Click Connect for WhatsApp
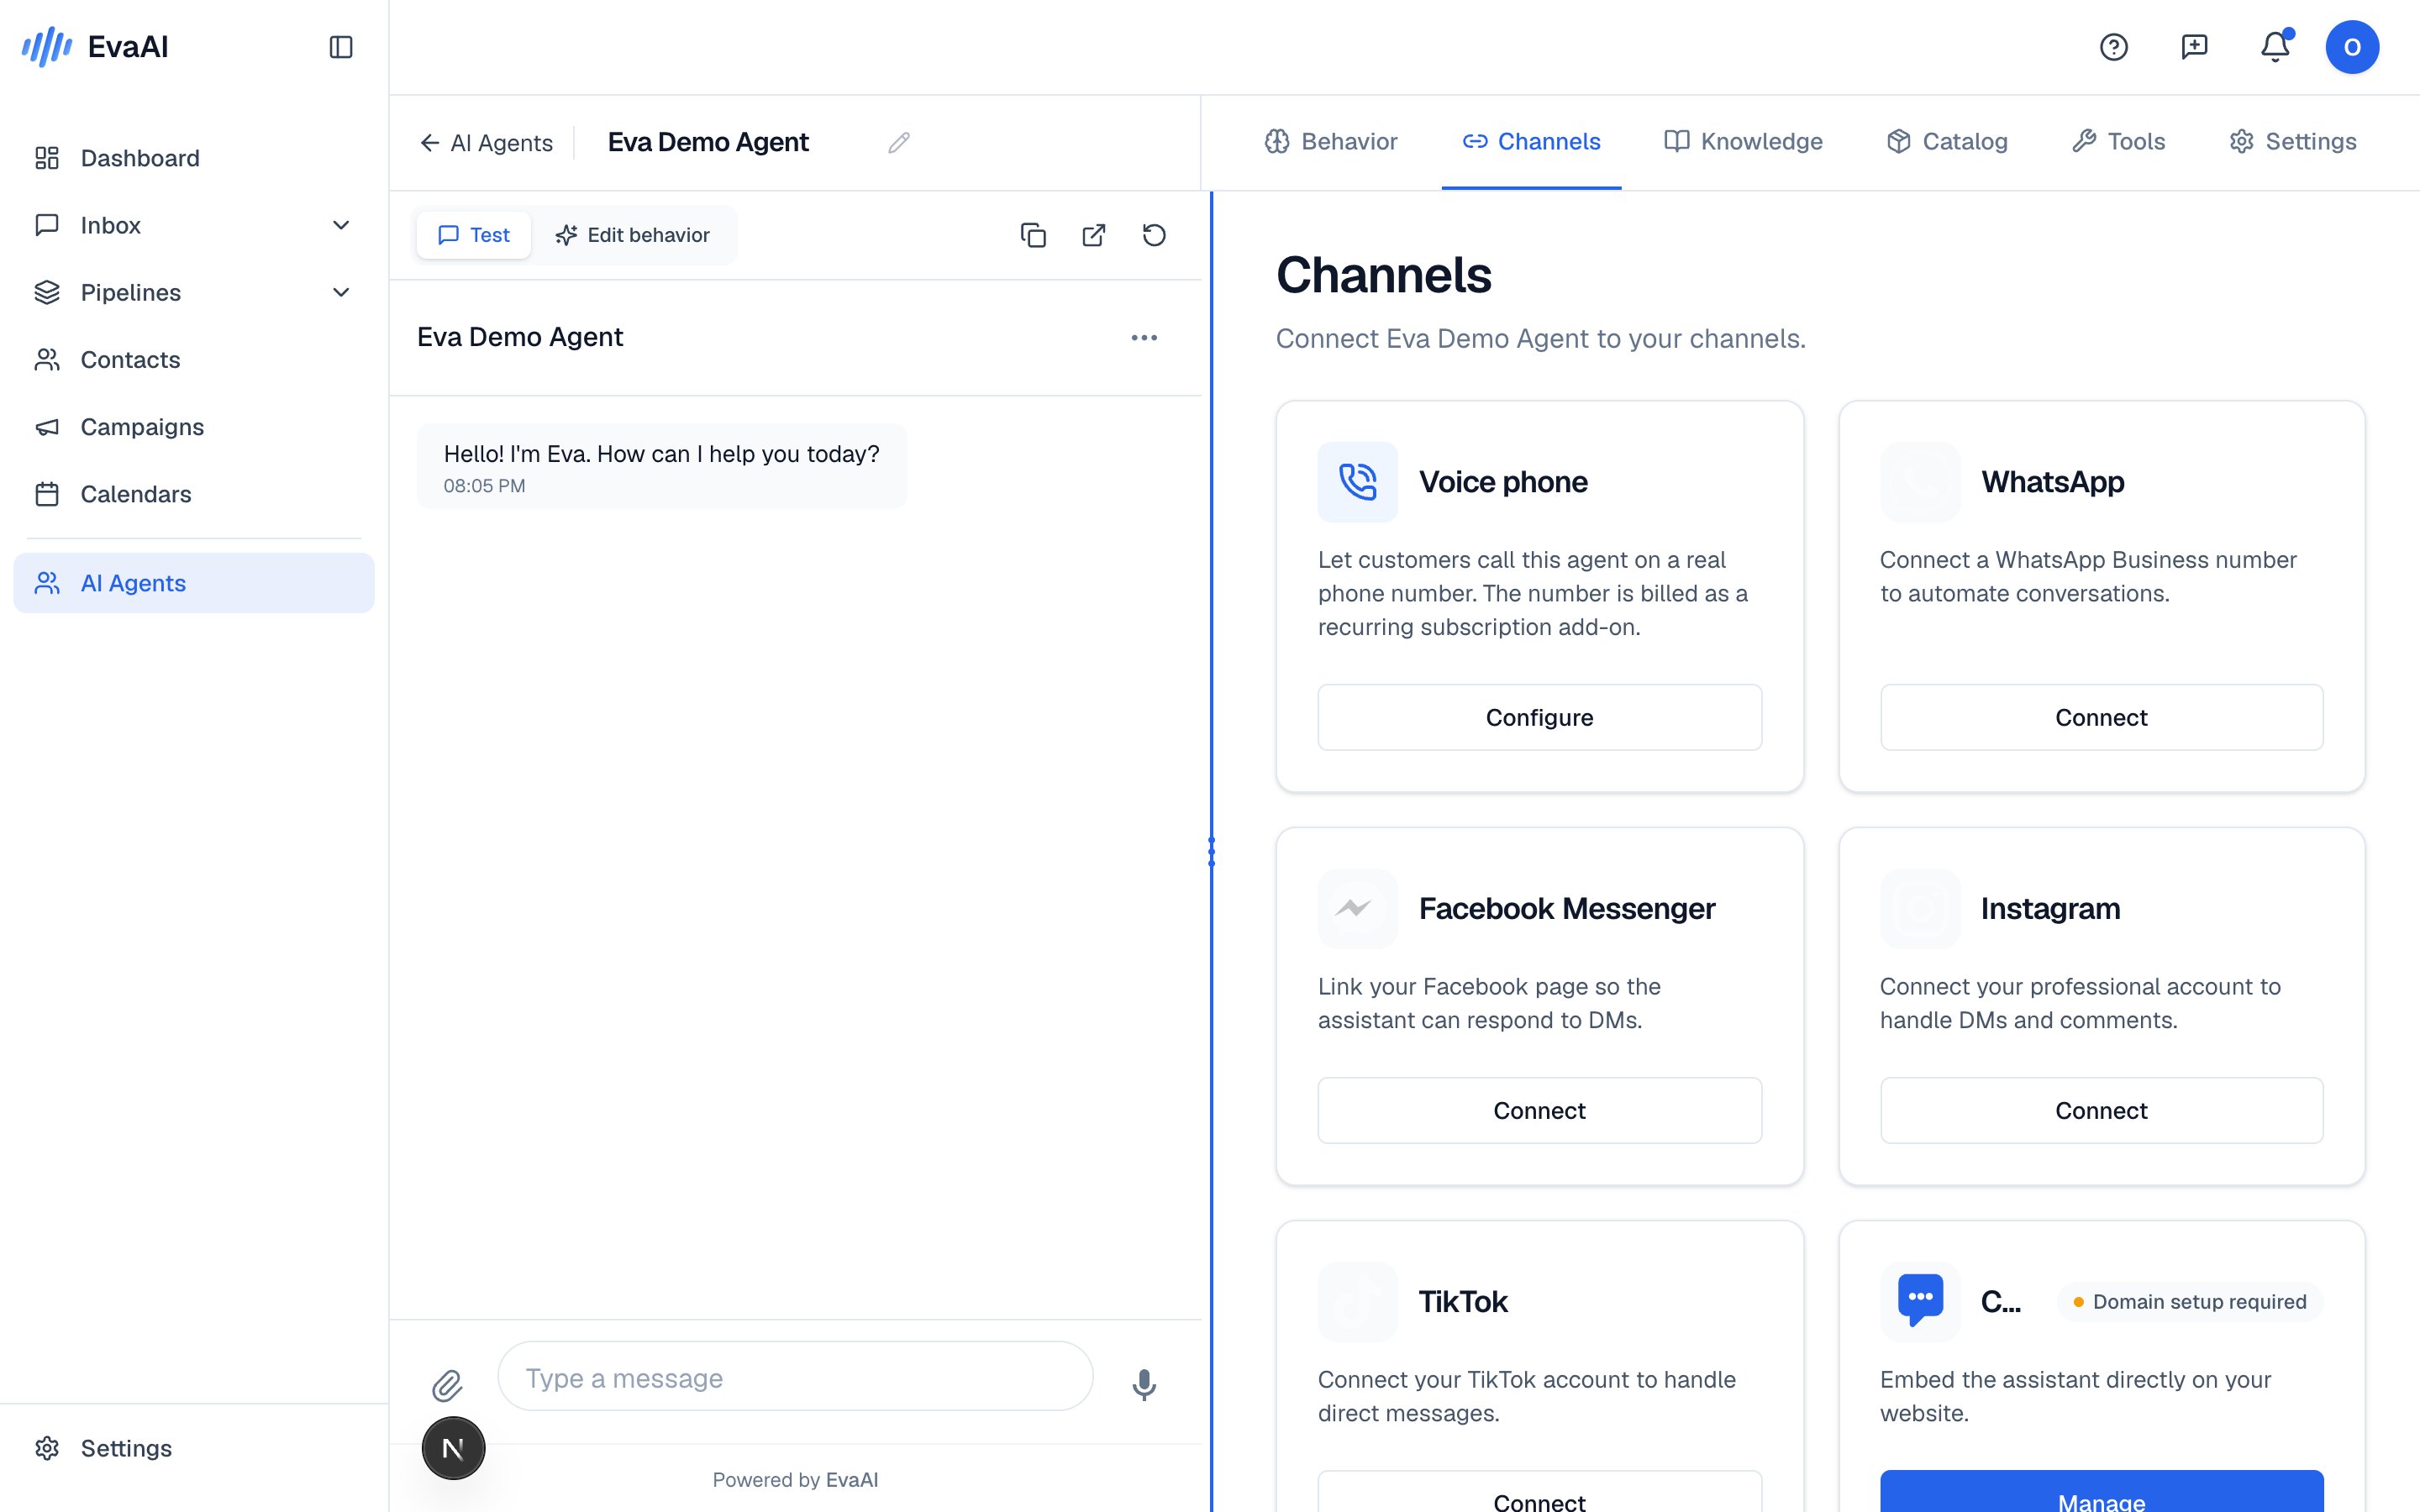Image resolution: width=2420 pixels, height=1512 pixels. tap(2101, 717)
